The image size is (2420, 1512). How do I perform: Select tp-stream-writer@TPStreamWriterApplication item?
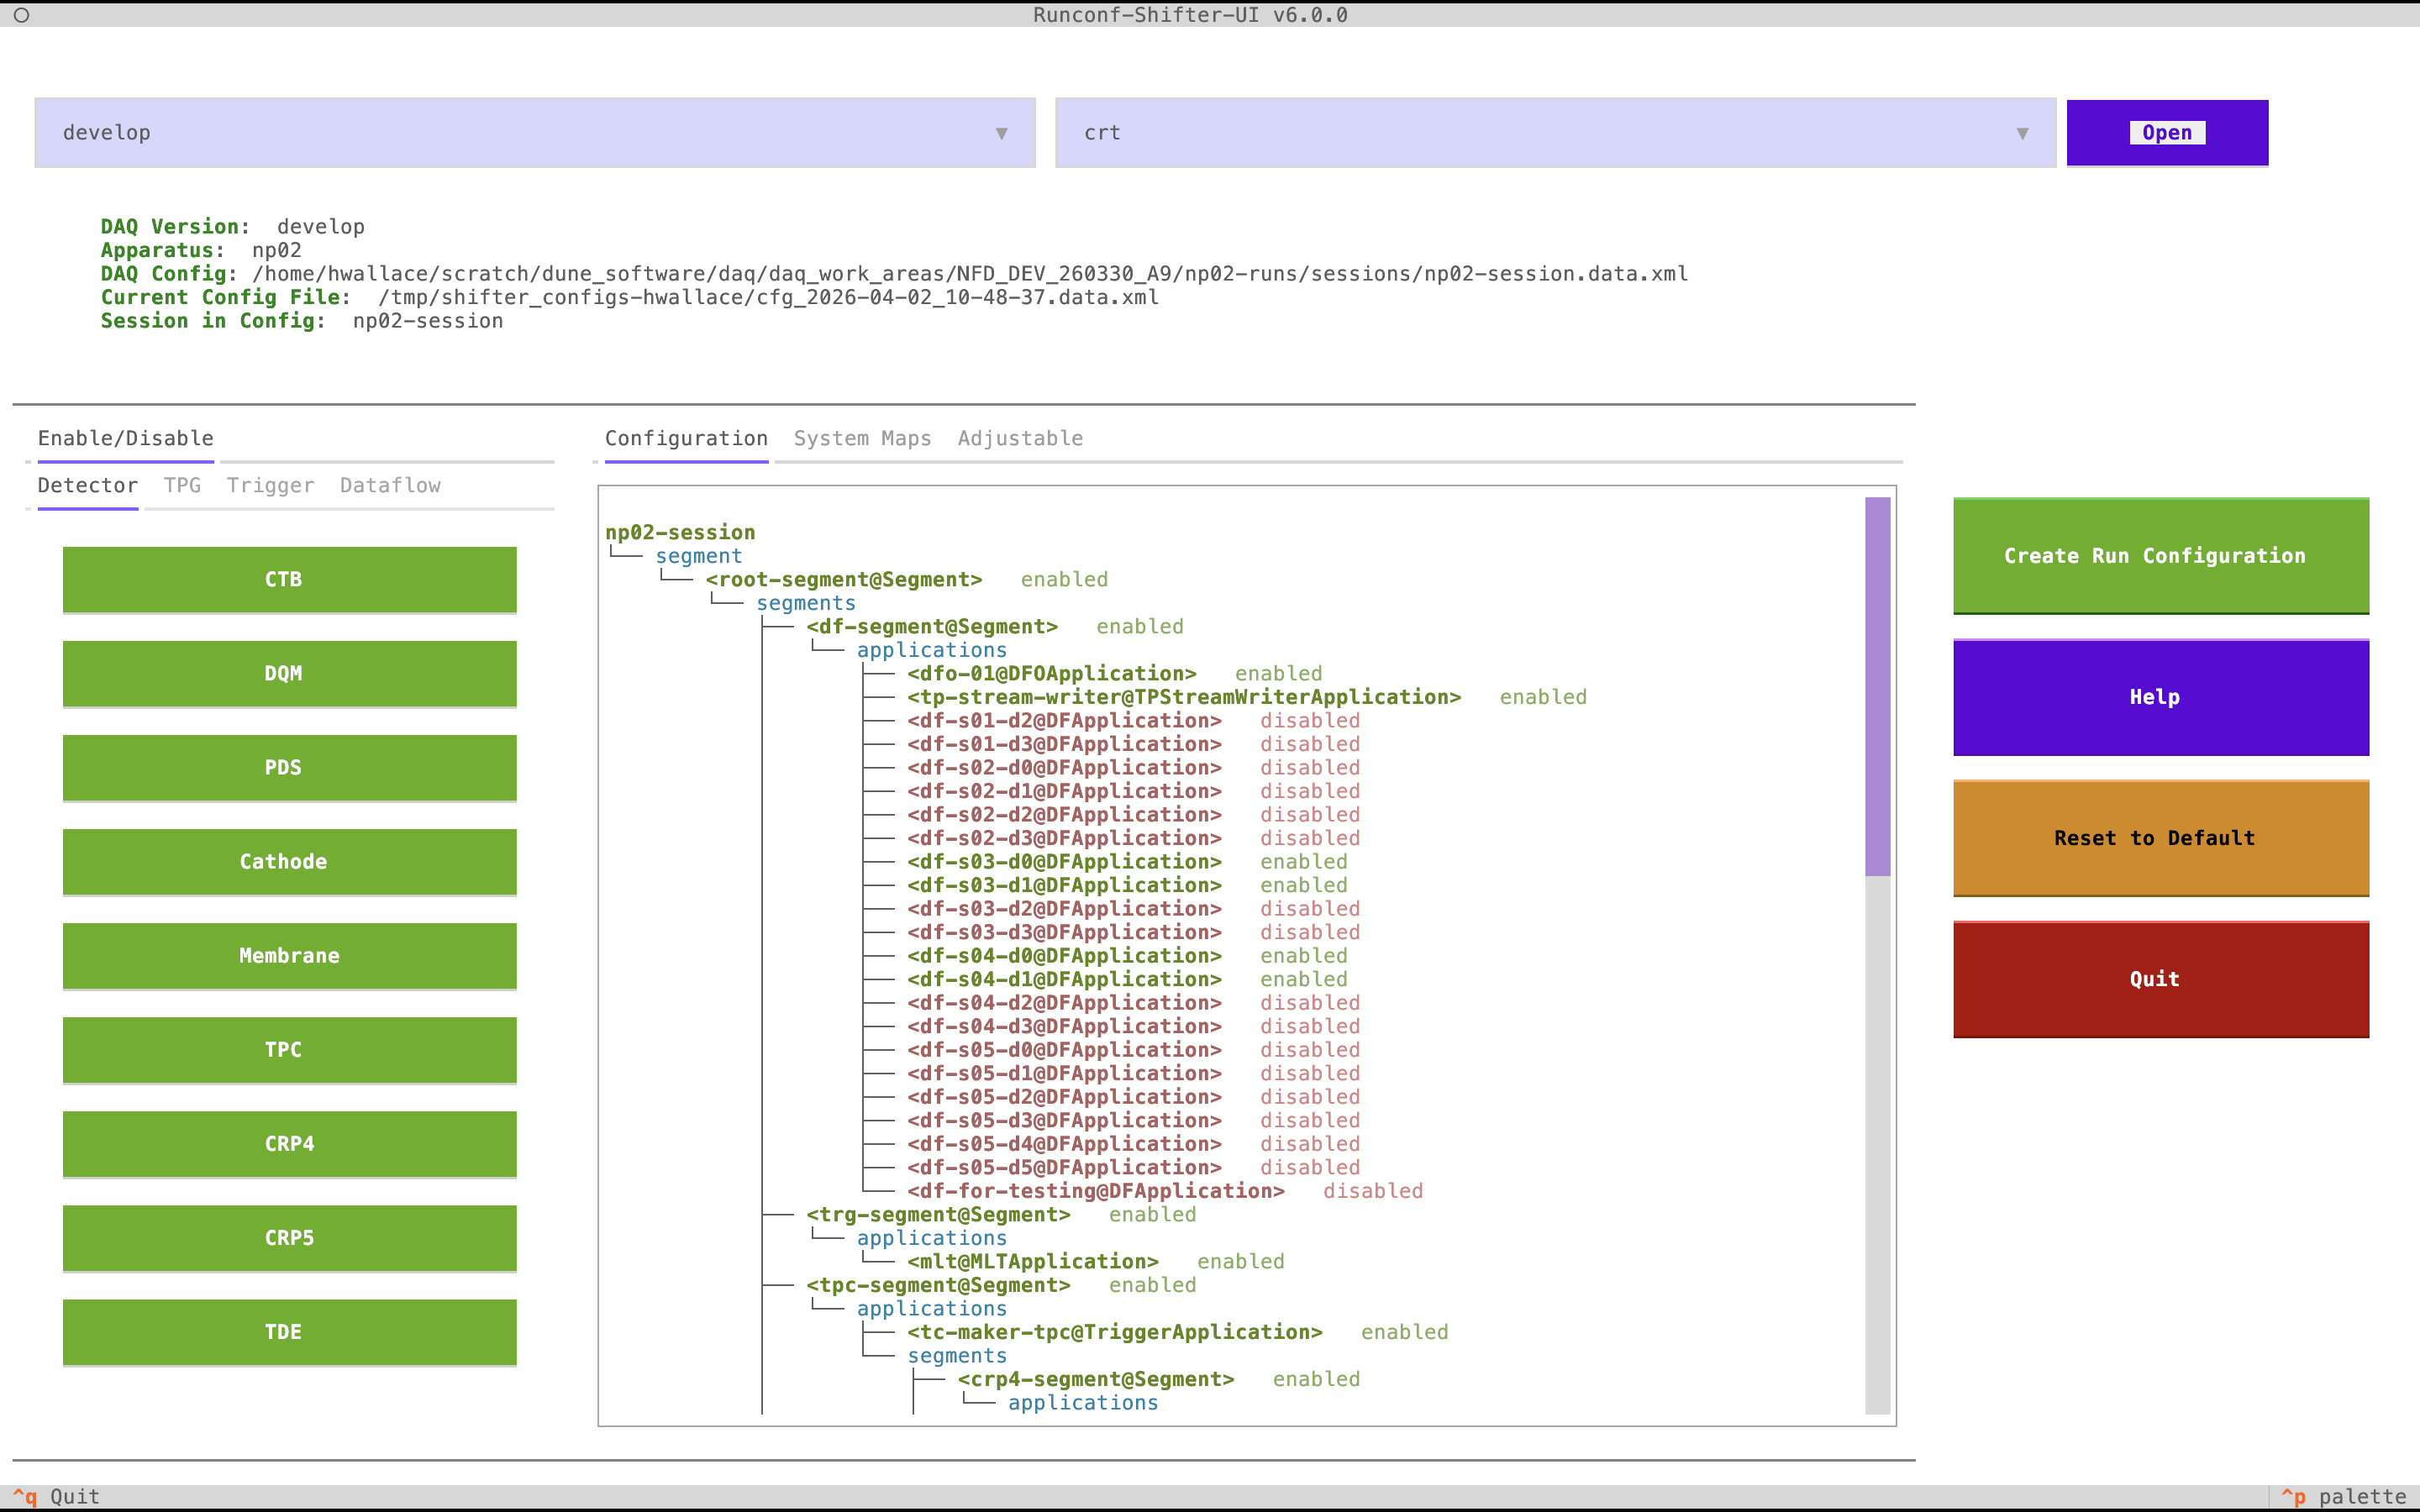(1184, 697)
